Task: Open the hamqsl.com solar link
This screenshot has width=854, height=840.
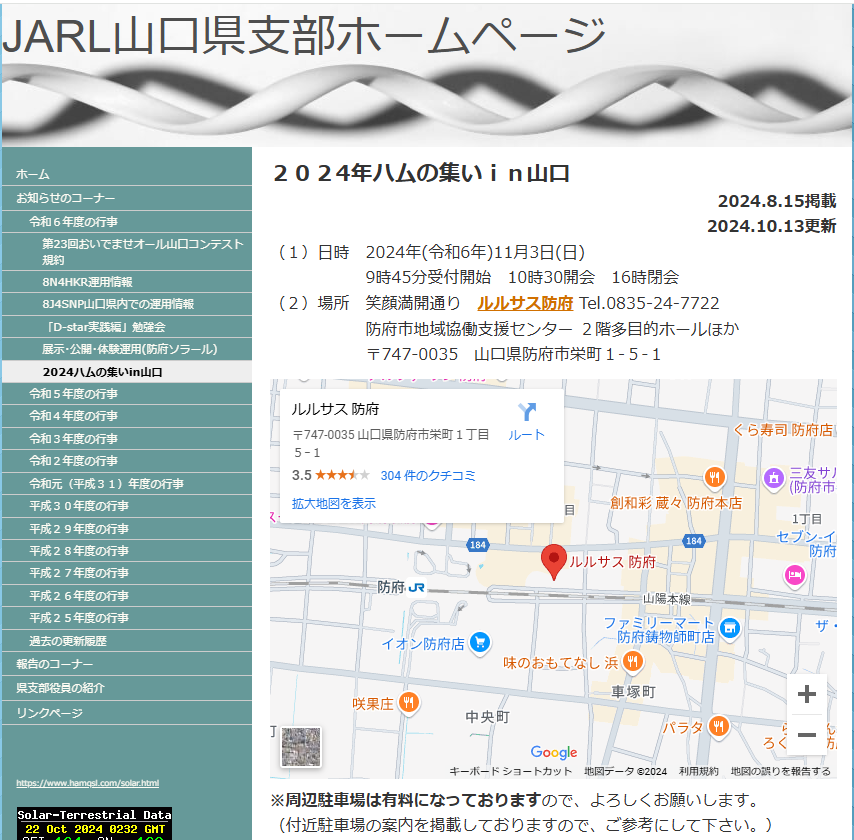Action: click(x=88, y=783)
